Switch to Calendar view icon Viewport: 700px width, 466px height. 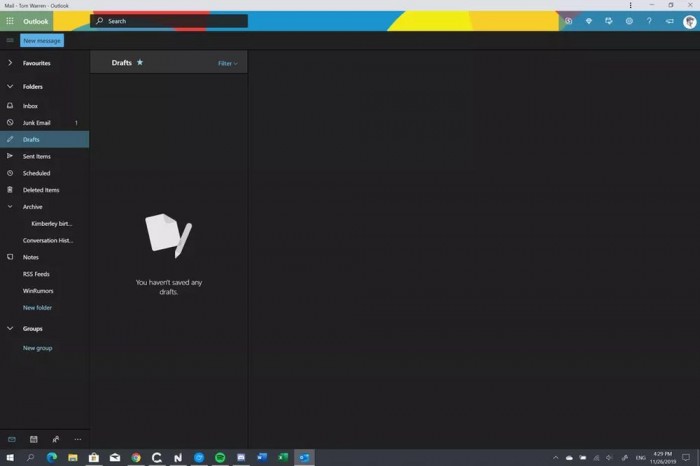coord(33,439)
